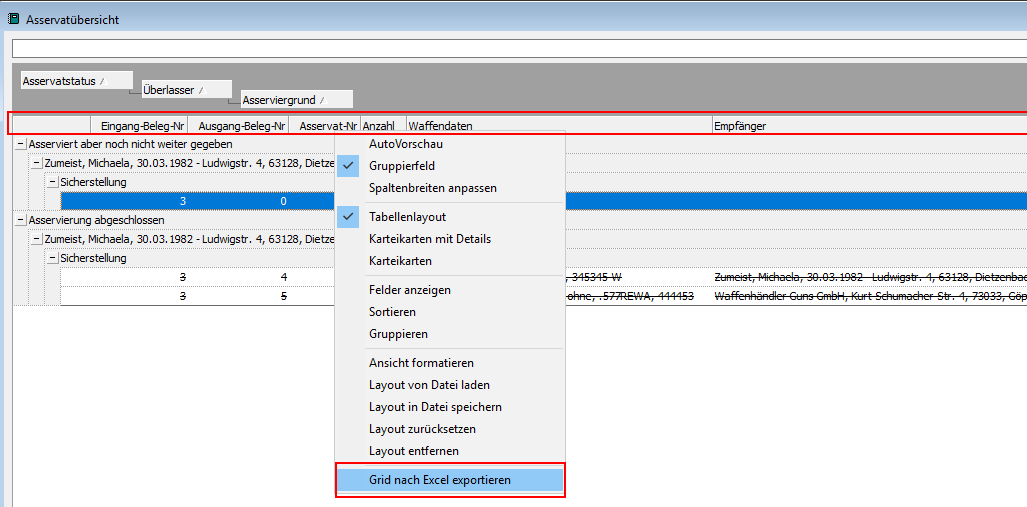Collapse Sicherstellung under Asservierung abgeschlossen
The height and width of the screenshot is (507, 1027).
pos(52,258)
